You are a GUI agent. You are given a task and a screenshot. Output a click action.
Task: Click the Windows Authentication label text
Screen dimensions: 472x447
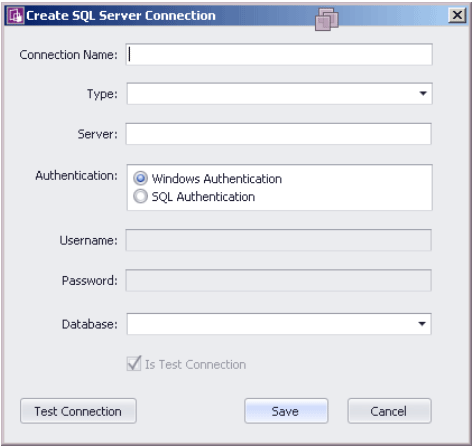point(217,179)
